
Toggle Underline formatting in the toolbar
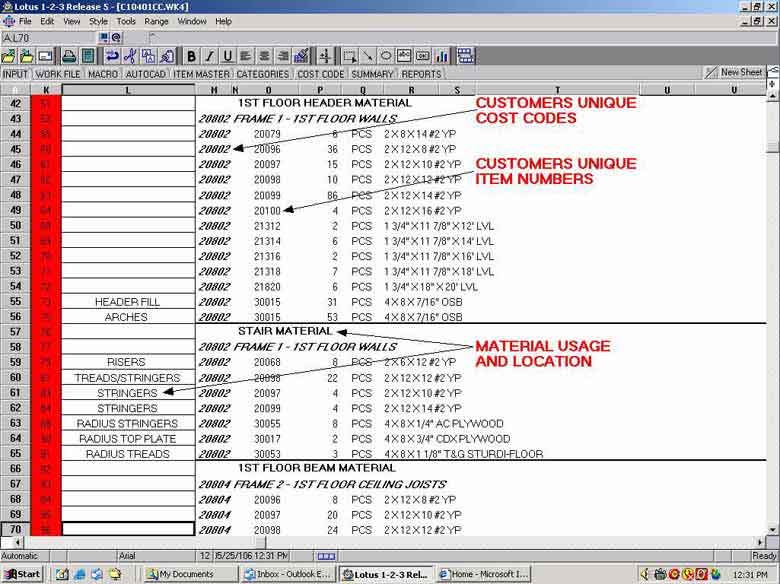pos(227,56)
